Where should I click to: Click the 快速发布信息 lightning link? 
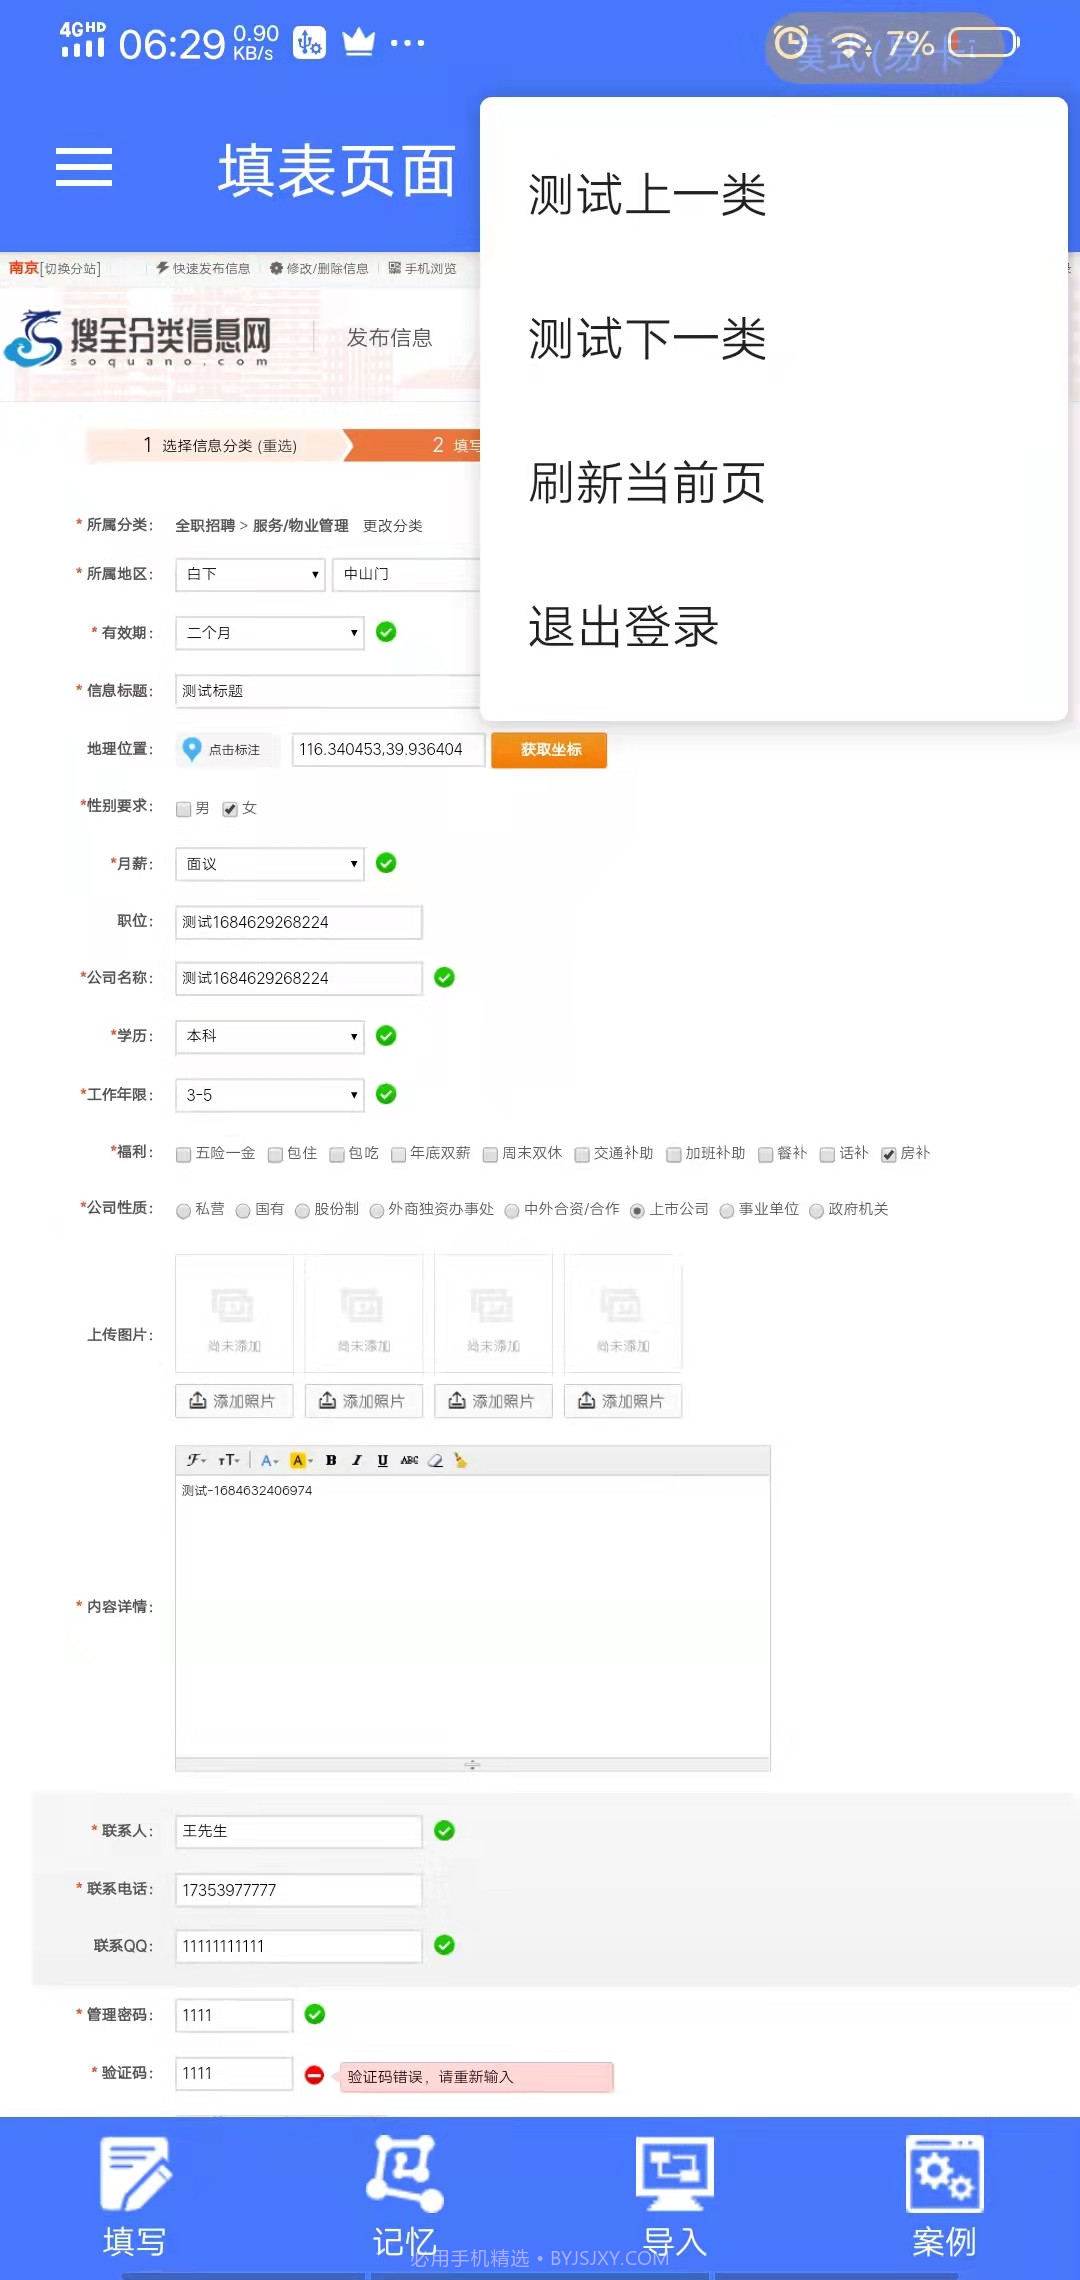(x=203, y=268)
